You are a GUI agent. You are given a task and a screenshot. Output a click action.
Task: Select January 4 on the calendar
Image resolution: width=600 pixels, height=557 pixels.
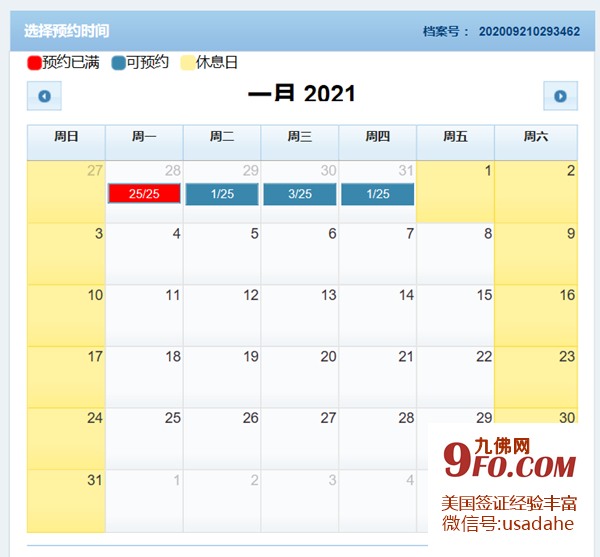tap(144, 253)
